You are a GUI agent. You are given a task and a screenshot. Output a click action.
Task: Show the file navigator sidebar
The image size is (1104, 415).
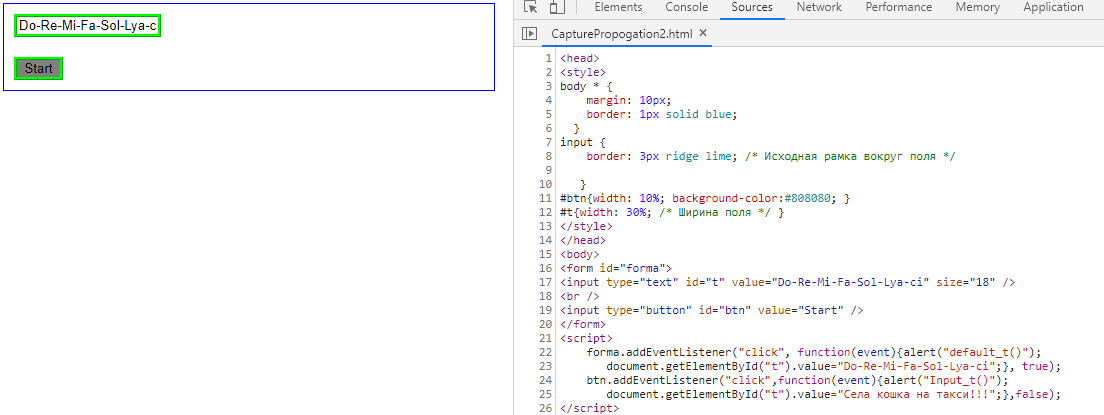(530, 34)
